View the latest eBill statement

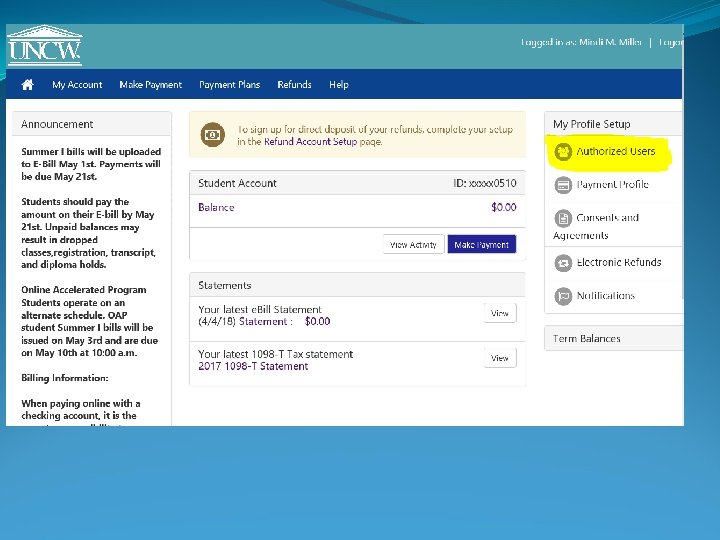point(500,313)
